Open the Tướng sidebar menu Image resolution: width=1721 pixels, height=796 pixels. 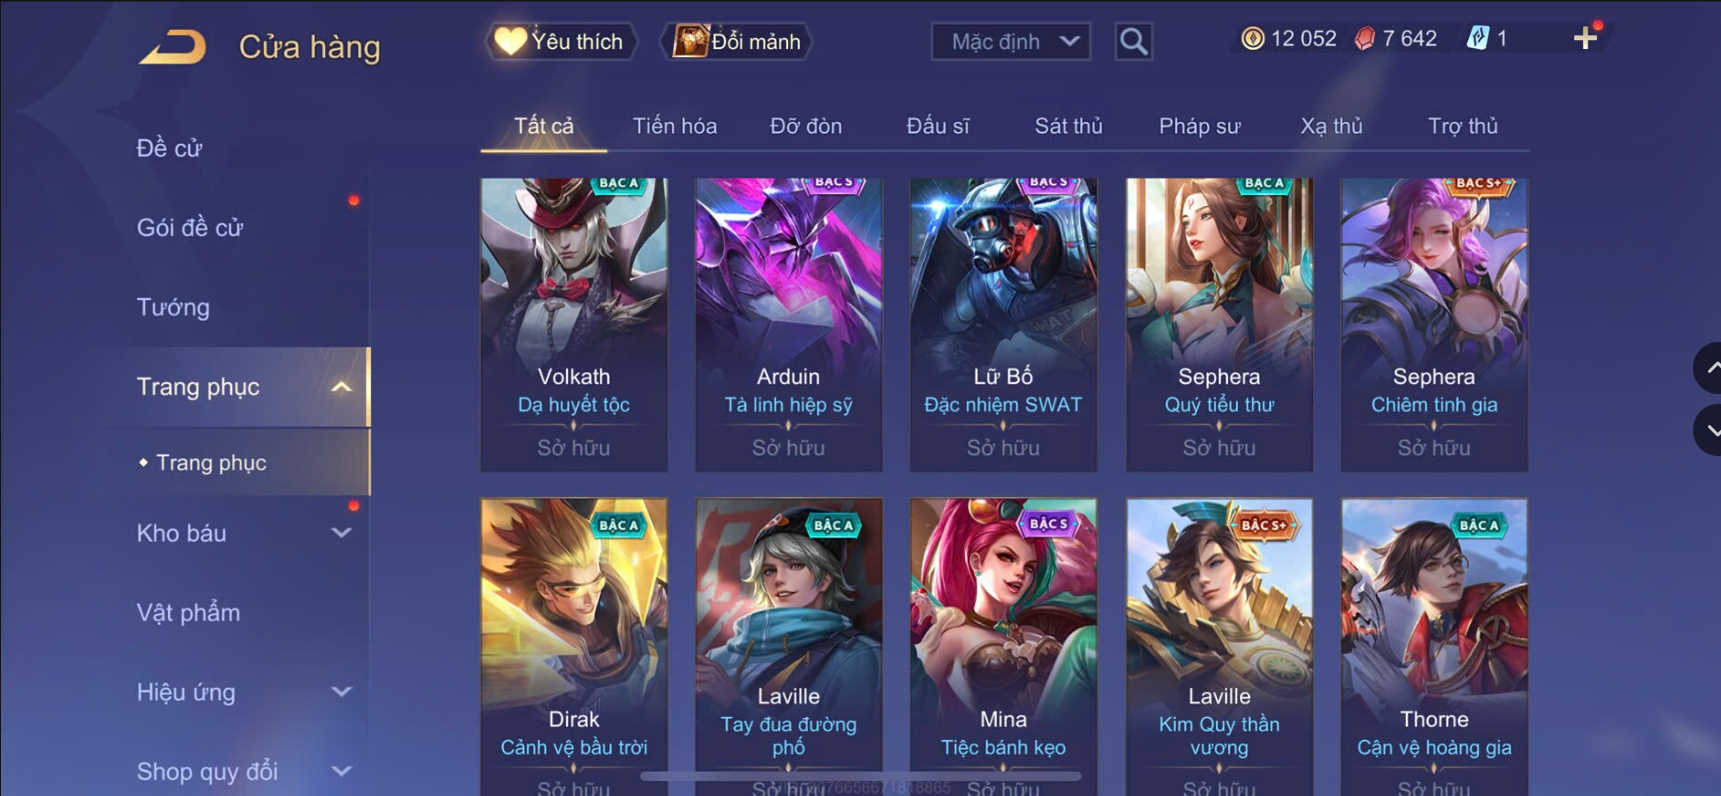pos(173,307)
